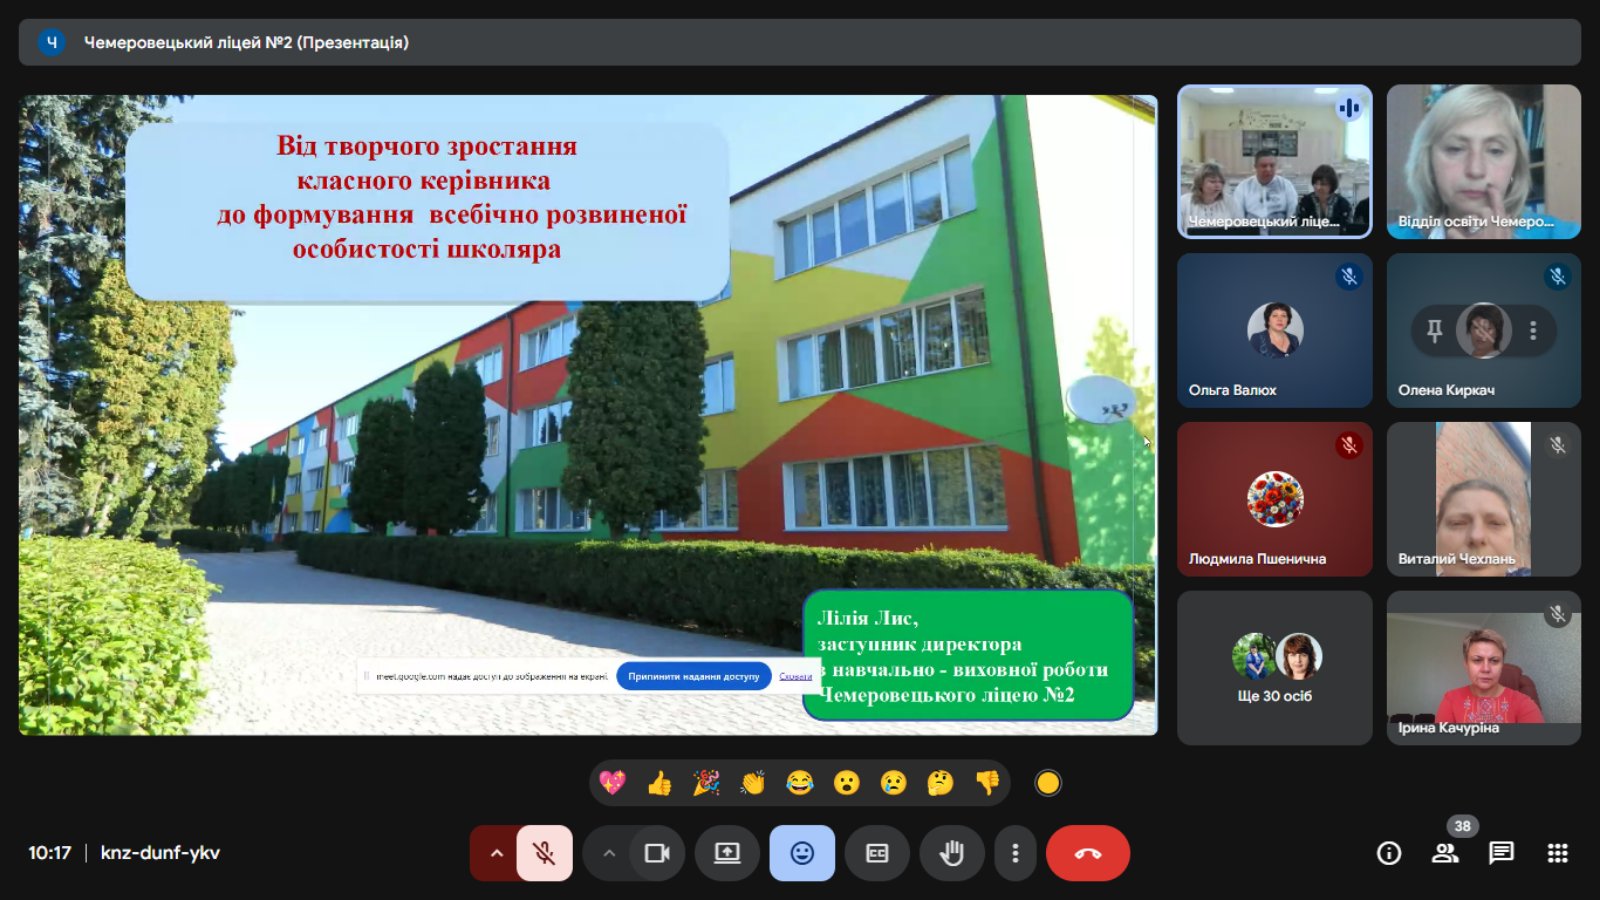The image size is (1600, 900).
Task: Open the activities grid icon
Action: point(1557,853)
